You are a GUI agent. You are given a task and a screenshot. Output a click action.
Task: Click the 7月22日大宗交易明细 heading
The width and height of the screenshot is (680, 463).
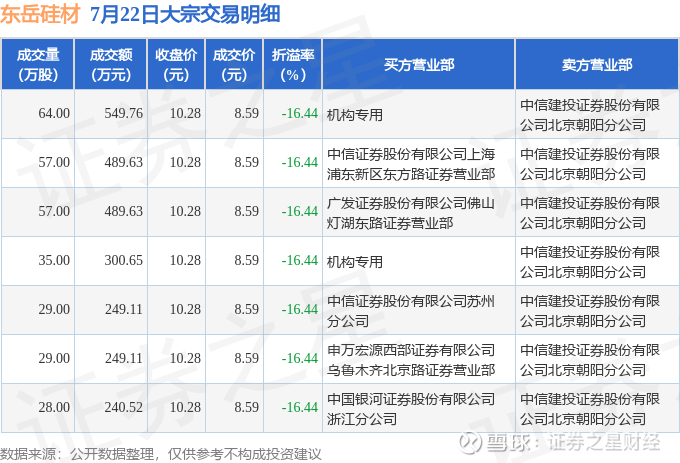tap(185, 14)
